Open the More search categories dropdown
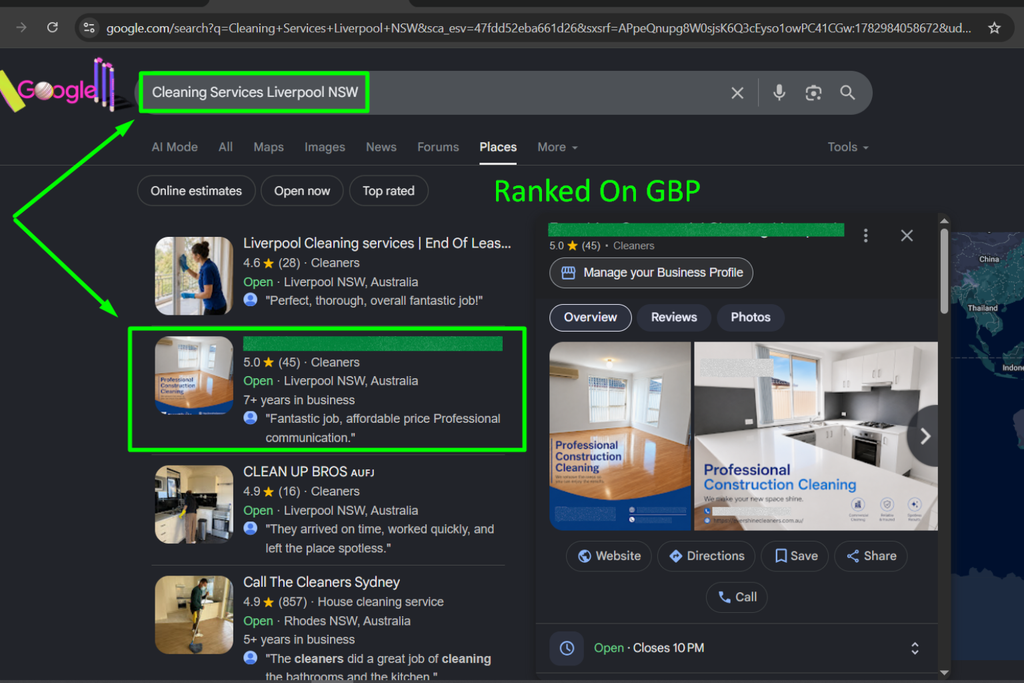 (x=557, y=148)
